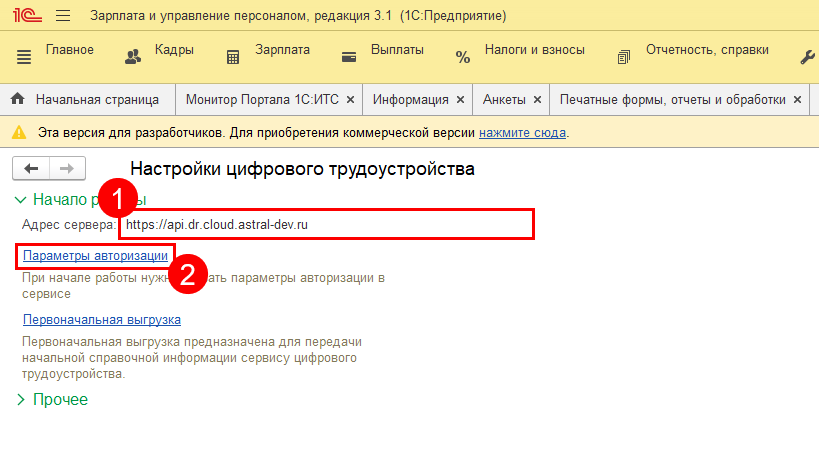819x462 pixels.
Task: Click the Выплаты wallet icon
Action: click(349, 57)
